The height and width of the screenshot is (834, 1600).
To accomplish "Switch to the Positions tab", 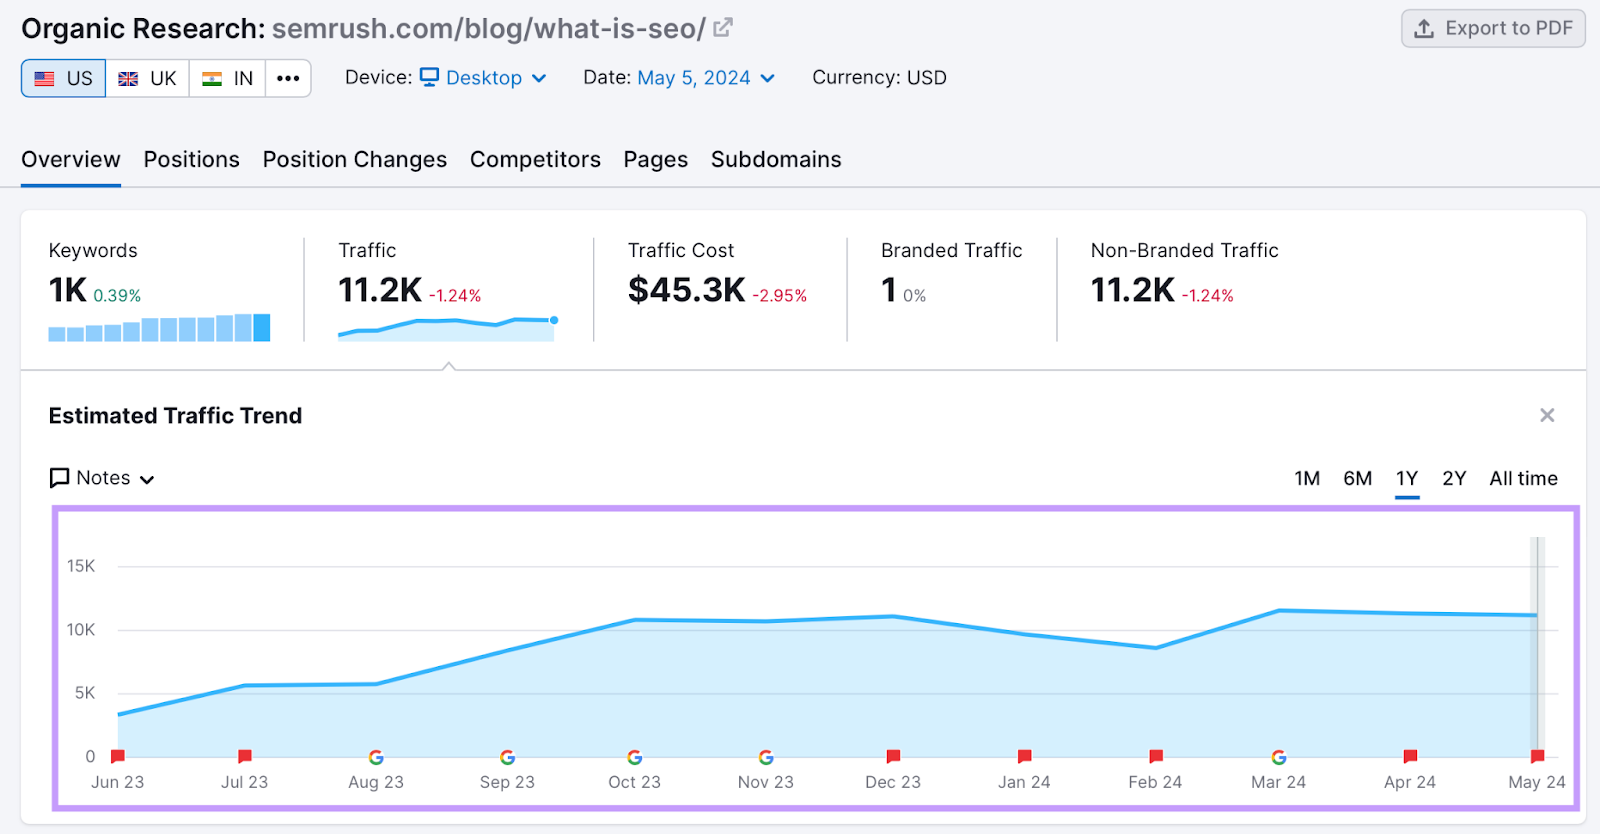I will pos(191,160).
